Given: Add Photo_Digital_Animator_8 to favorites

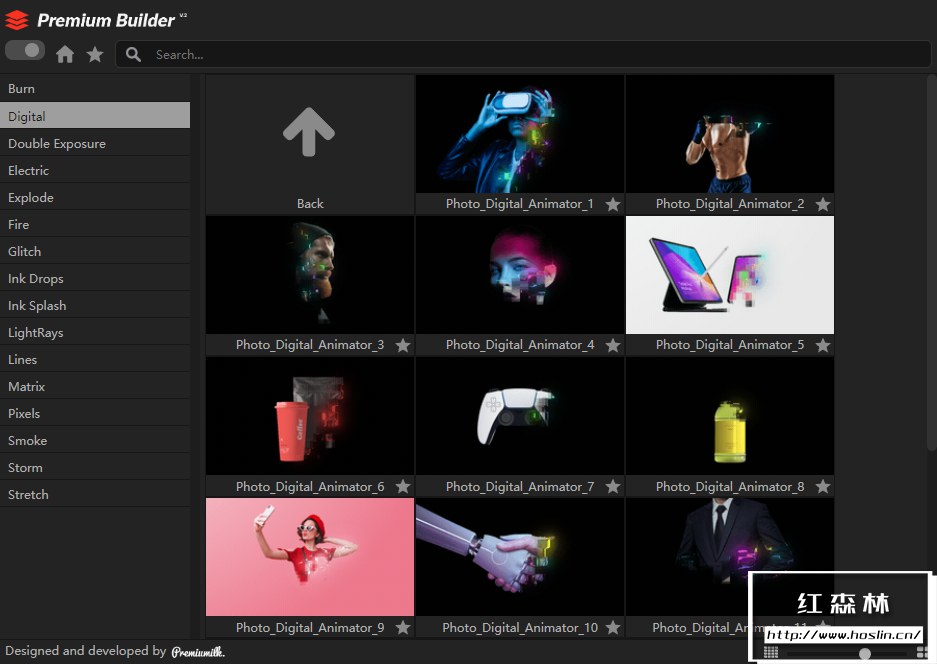Looking at the screenshot, I should click(823, 486).
